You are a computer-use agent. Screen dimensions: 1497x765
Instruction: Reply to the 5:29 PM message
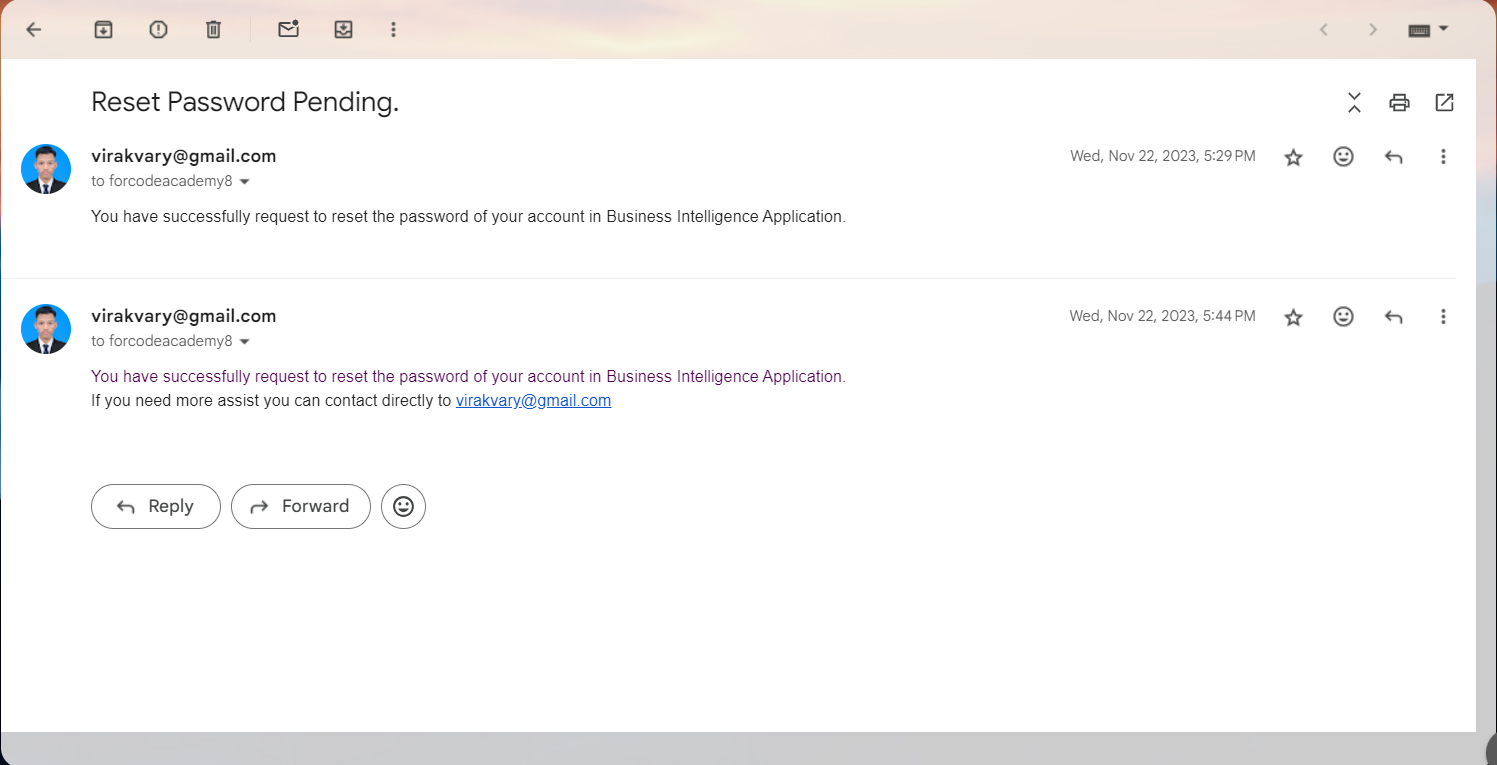coord(1393,157)
